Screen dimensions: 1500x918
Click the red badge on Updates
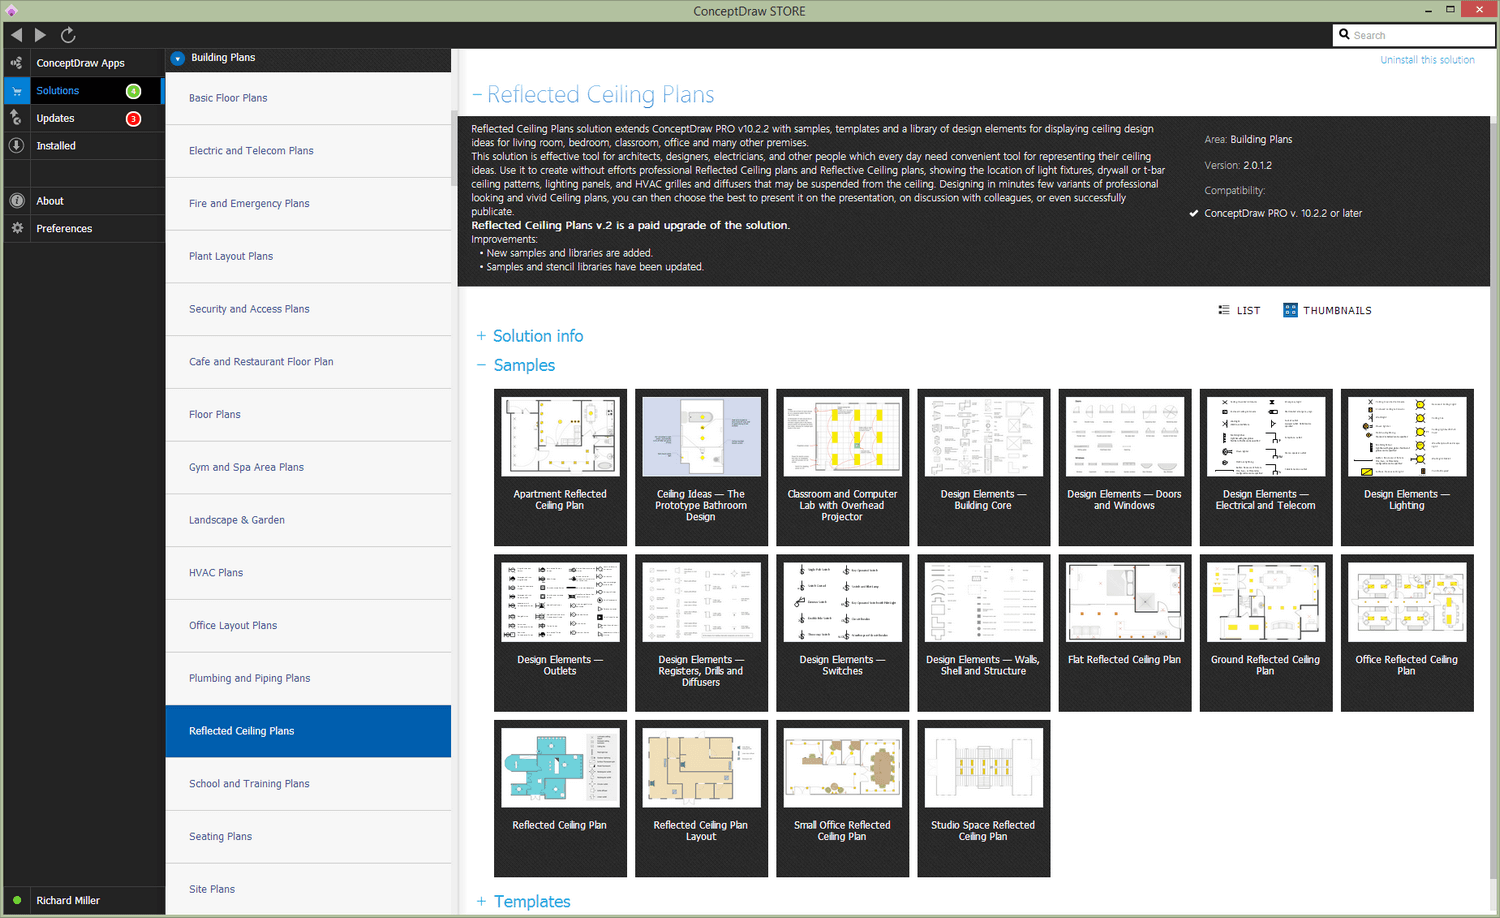133,119
